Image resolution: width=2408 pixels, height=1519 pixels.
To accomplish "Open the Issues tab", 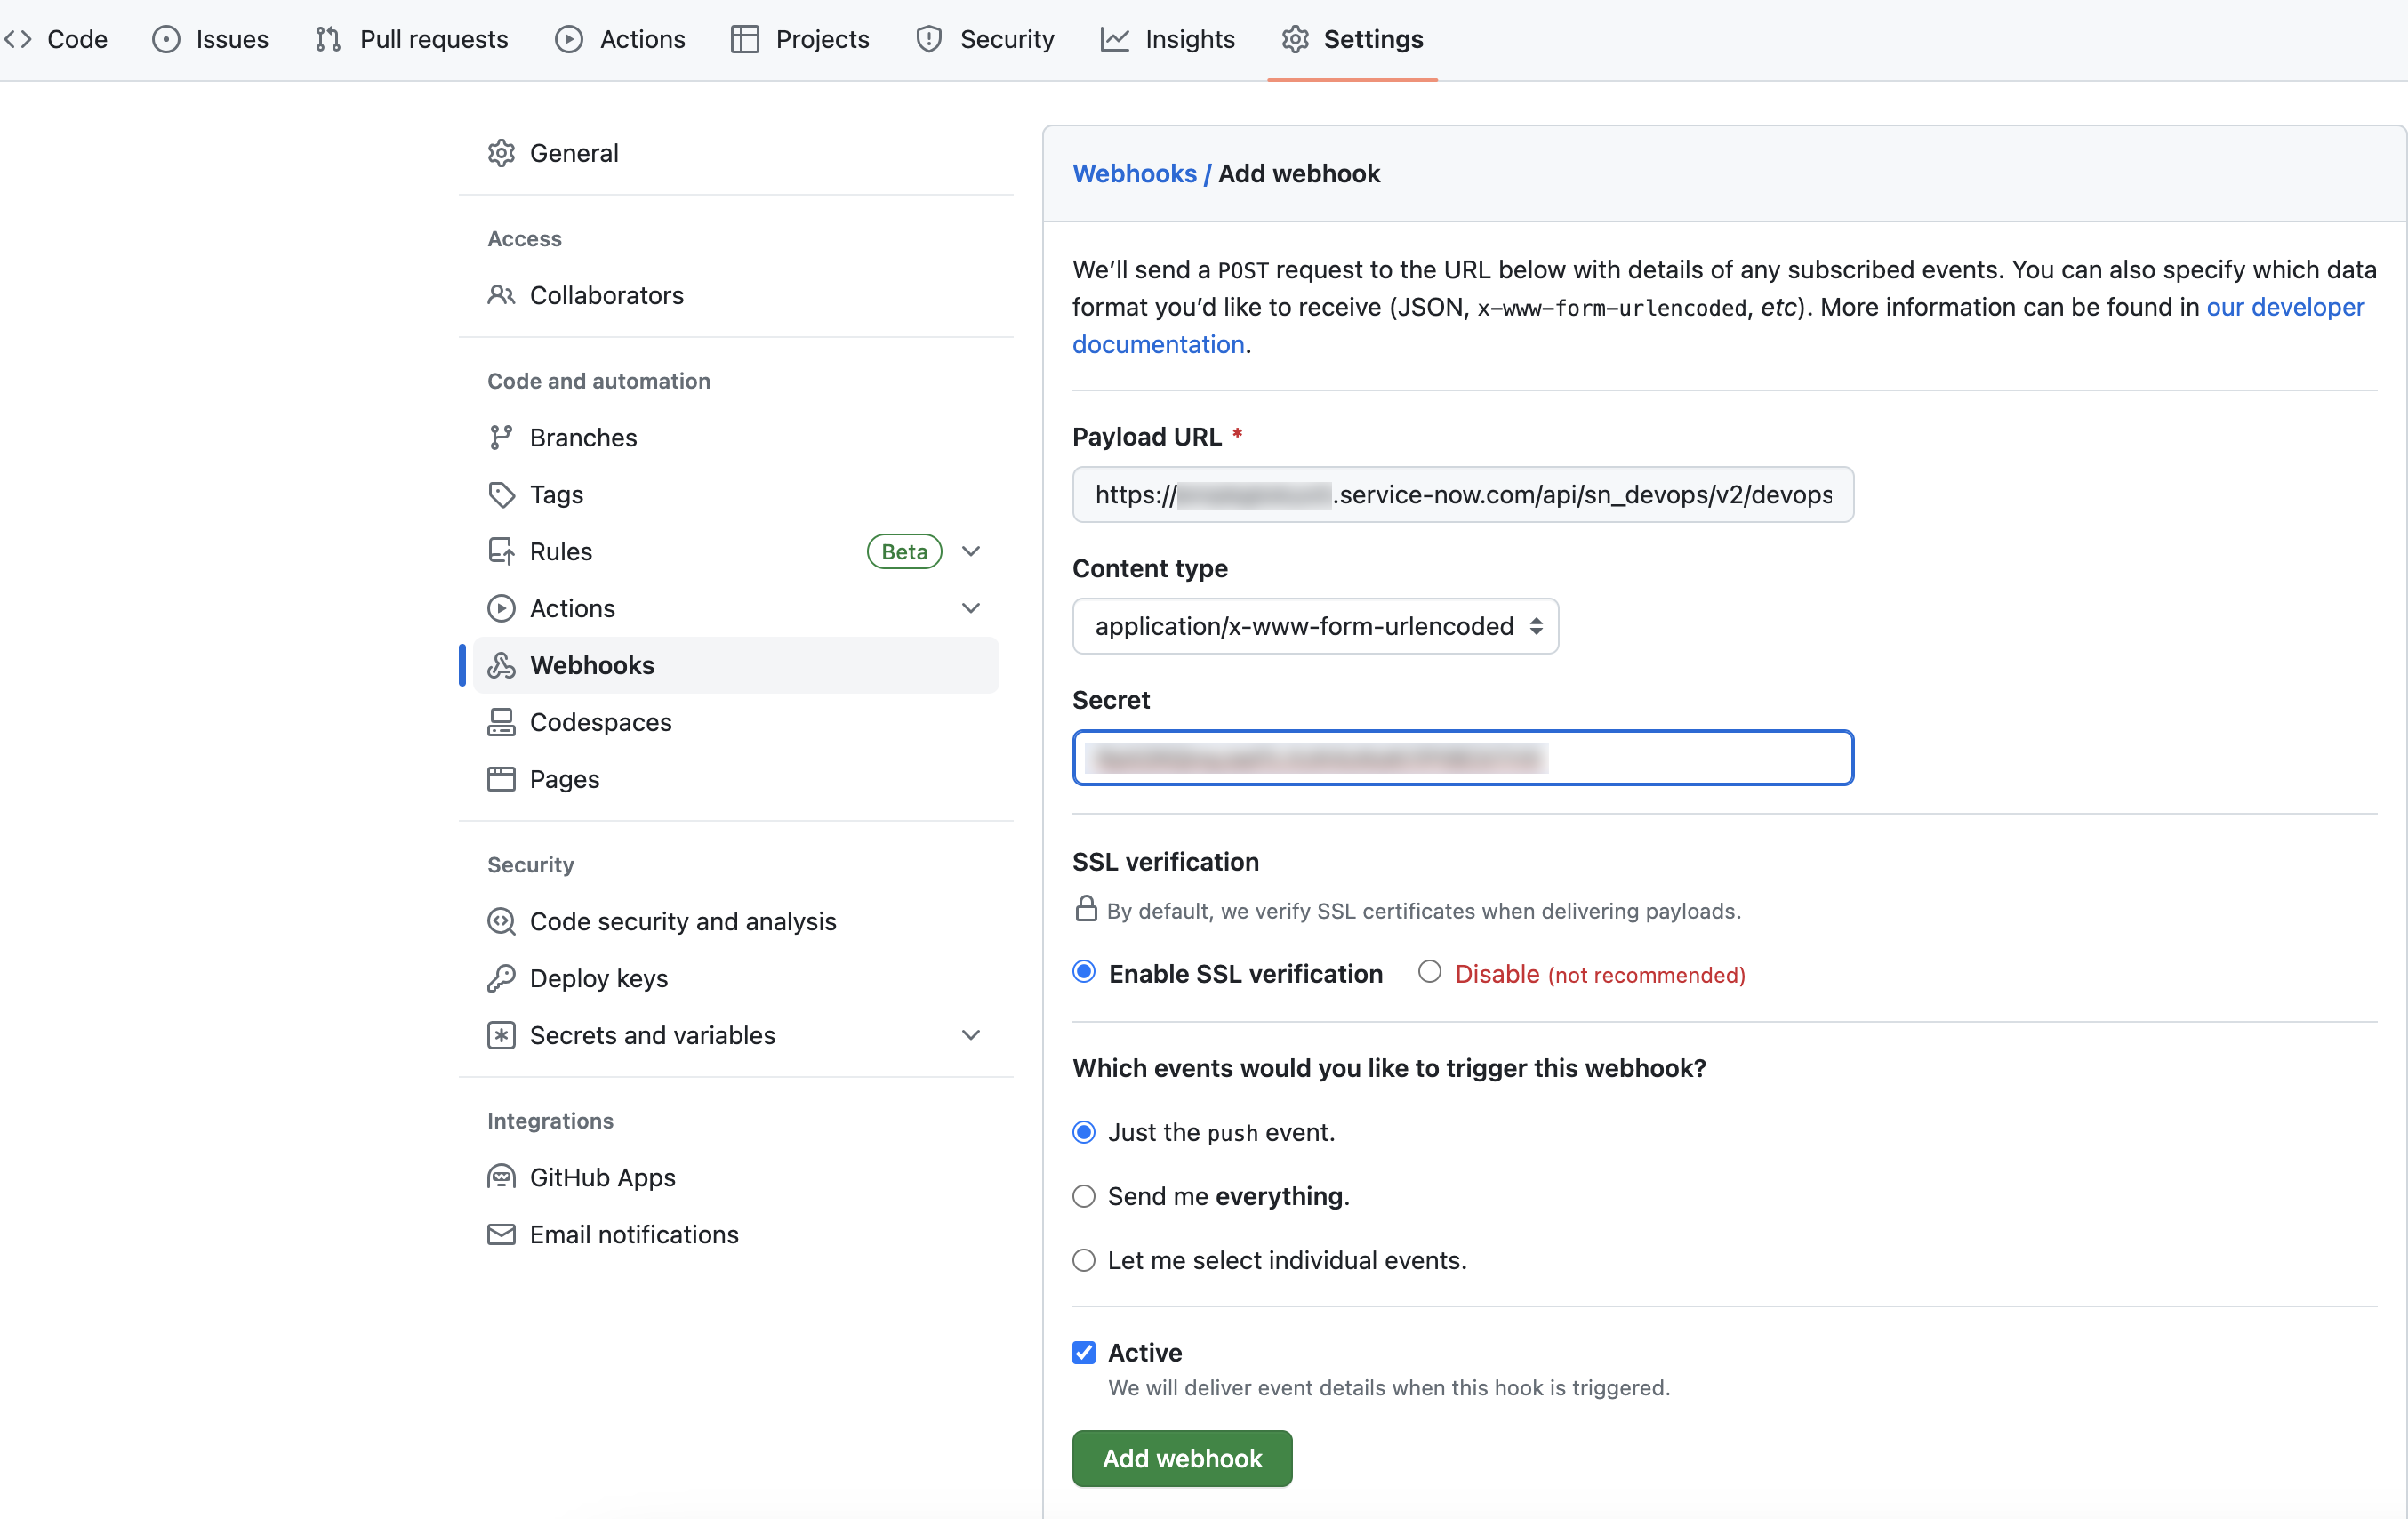I will pyautogui.click(x=210, y=39).
